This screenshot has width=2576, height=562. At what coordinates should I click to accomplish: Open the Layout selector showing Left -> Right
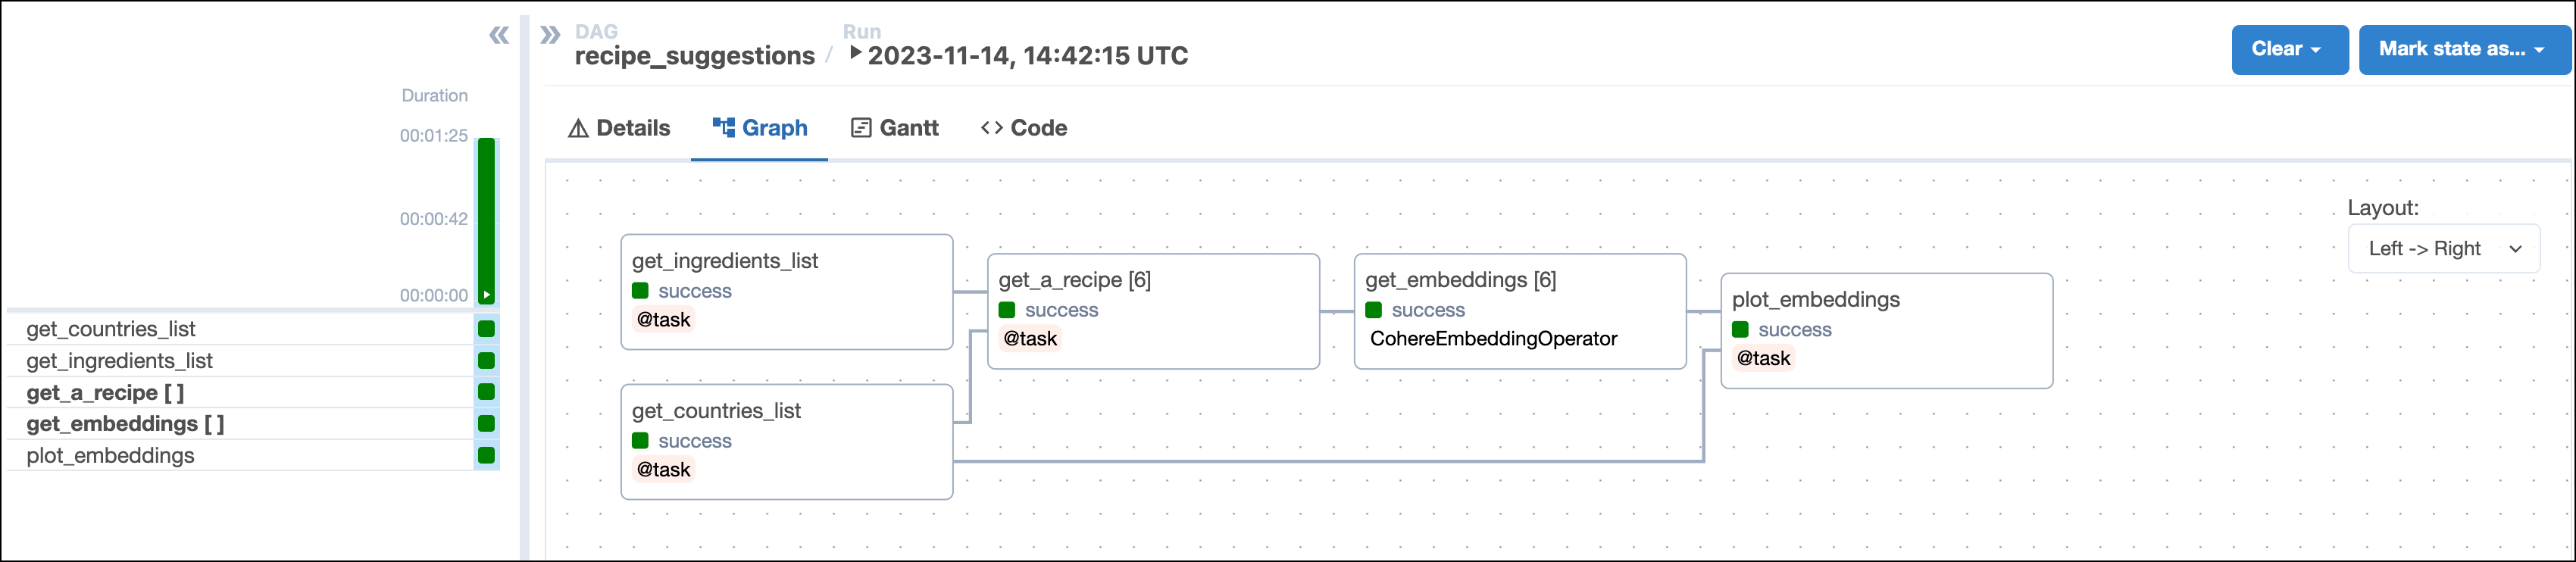(x=2444, y=248)
